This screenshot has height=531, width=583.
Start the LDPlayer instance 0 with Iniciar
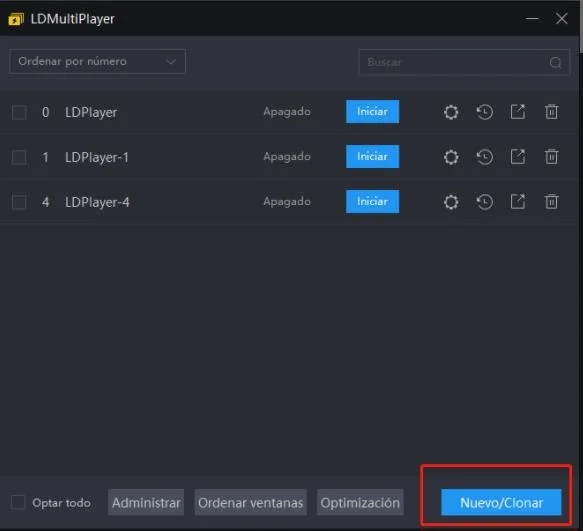373,111
